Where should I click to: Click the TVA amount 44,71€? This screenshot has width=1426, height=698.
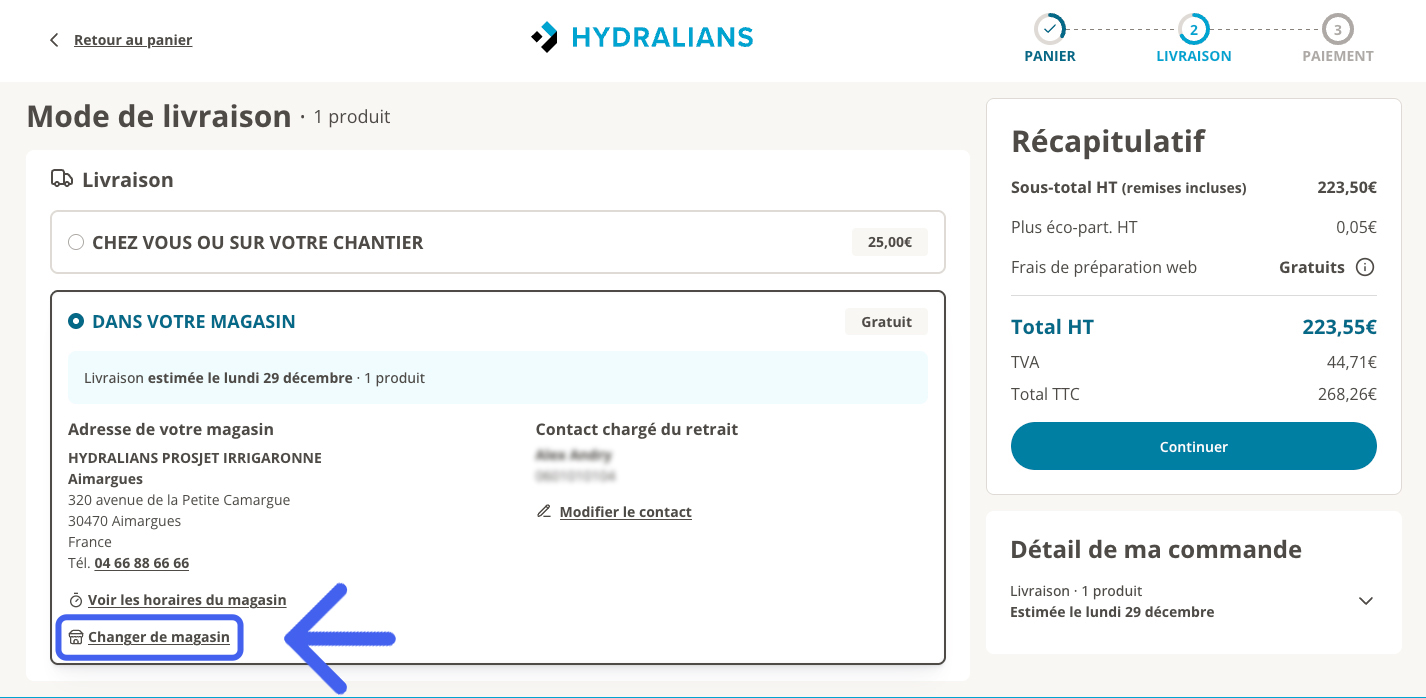point(1352,362)
